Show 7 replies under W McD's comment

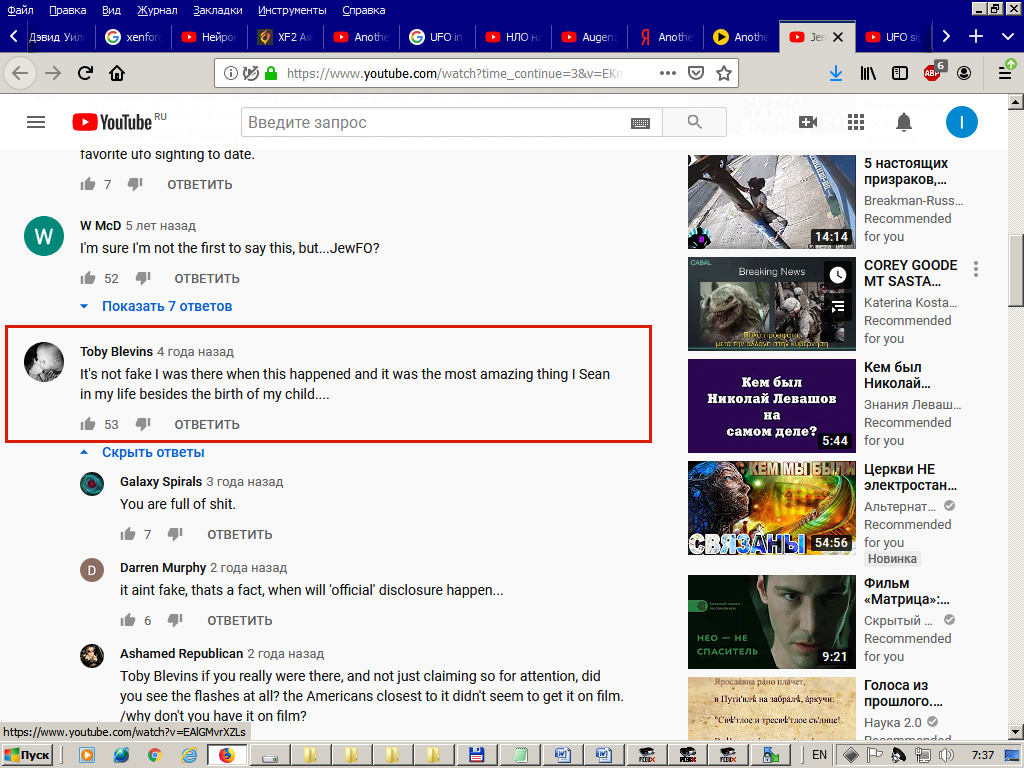[167, 306]
